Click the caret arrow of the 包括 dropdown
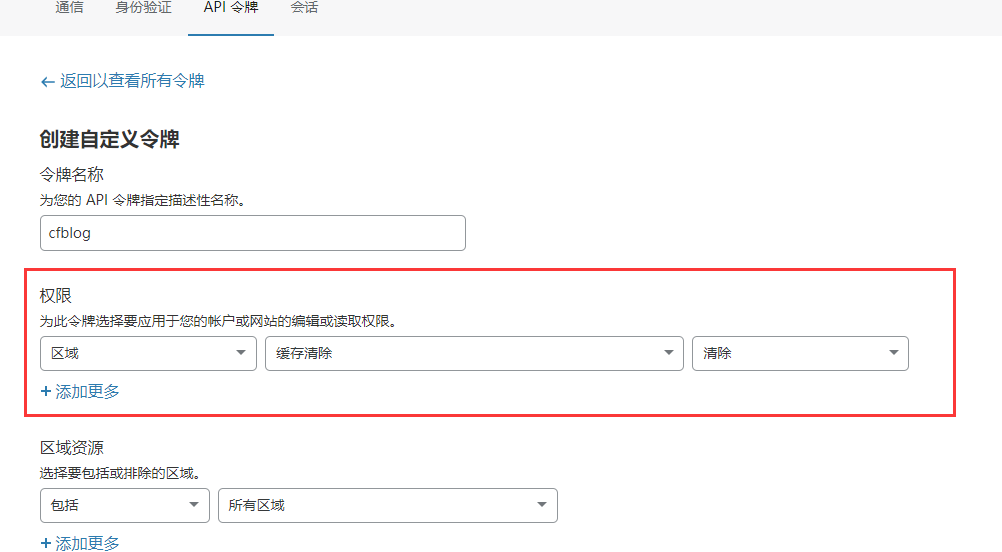 pyautogui.click(x=193, y=505)
